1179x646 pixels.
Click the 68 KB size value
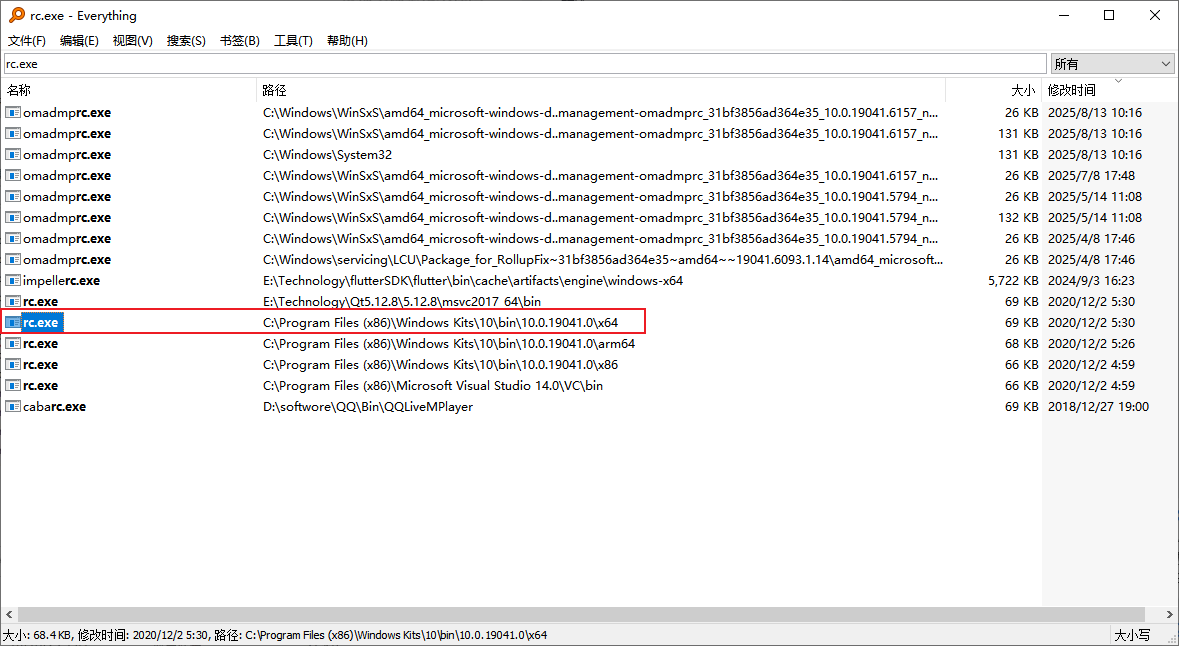click(1022, 344)
